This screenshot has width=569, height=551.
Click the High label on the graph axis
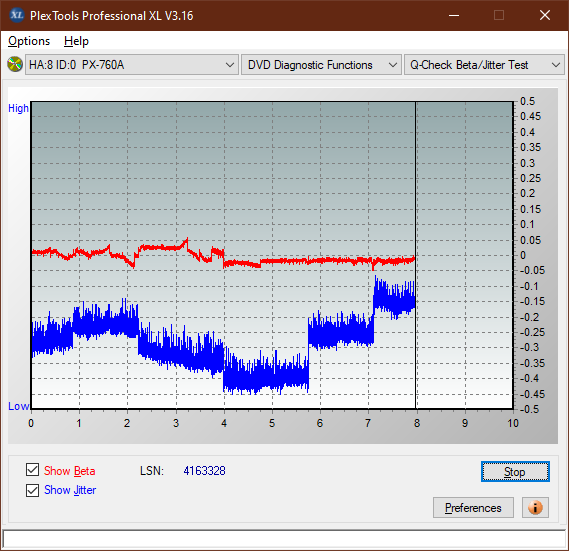pyautogui.click(x=18, y=108)
